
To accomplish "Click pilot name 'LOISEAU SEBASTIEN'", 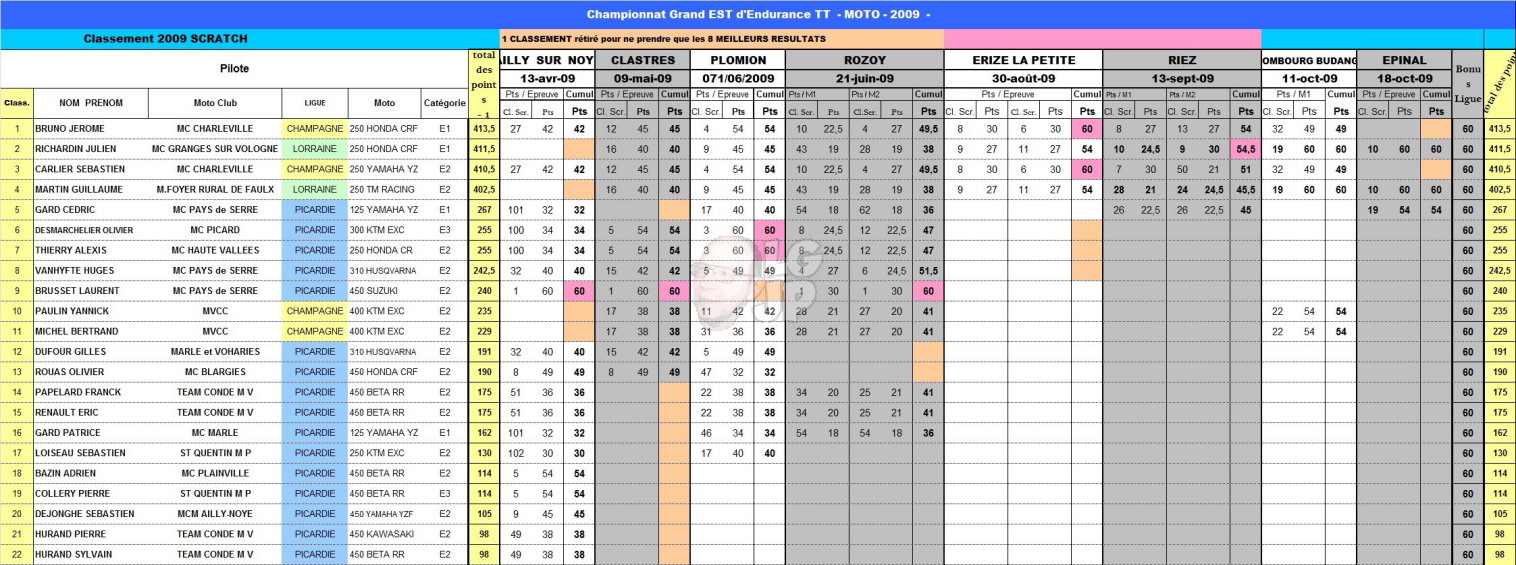I will 80,453.
